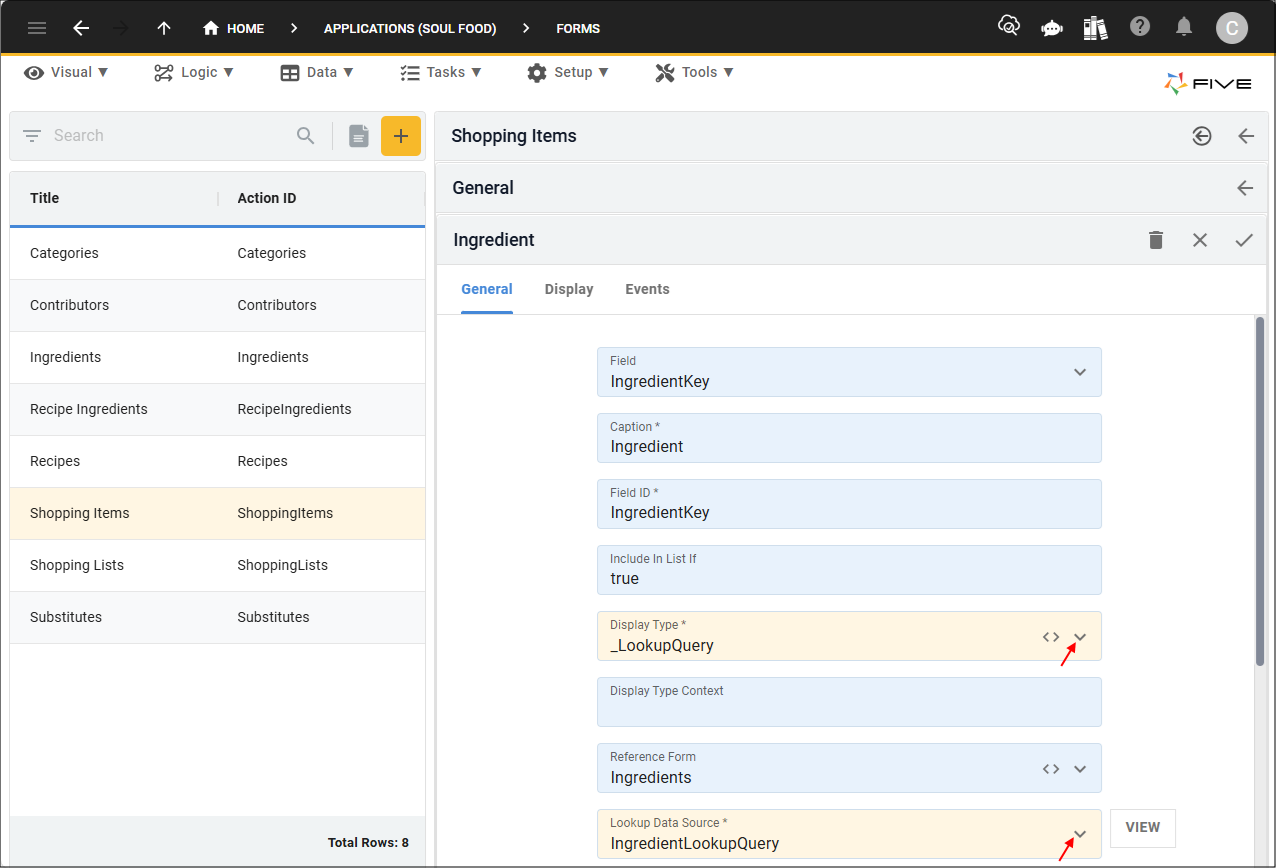Edit the Caption field
The width and height of the screenshot is (1276, 868).
tap(849, 438)
